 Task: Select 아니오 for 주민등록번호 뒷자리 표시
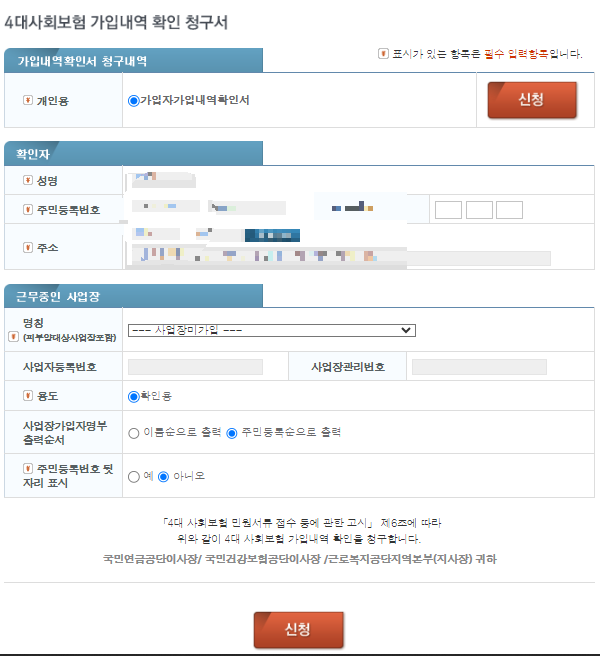(x=164, y=477)
